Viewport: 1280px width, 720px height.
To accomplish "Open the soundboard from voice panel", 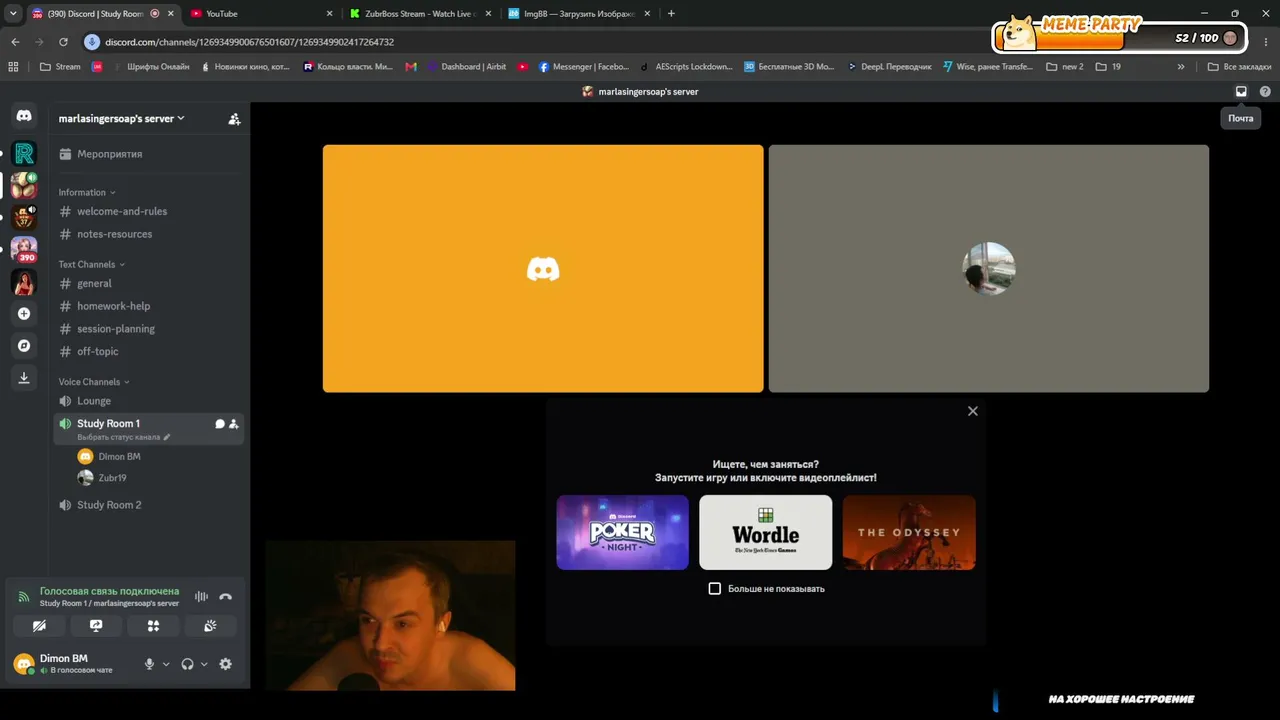I will point(210,626).
